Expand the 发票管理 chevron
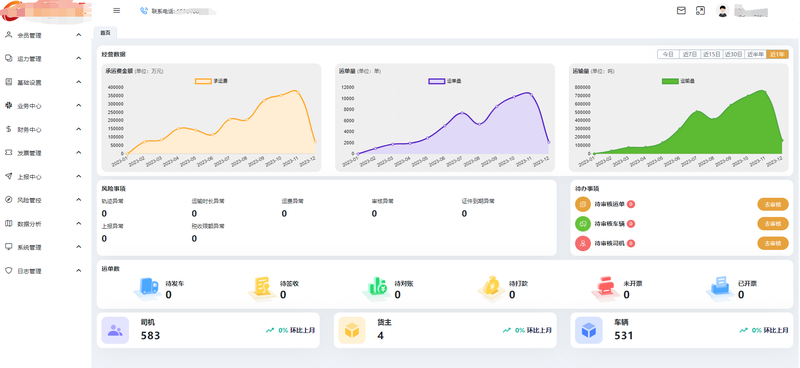Screen dimensions: 800x368 tap(79, 153)
